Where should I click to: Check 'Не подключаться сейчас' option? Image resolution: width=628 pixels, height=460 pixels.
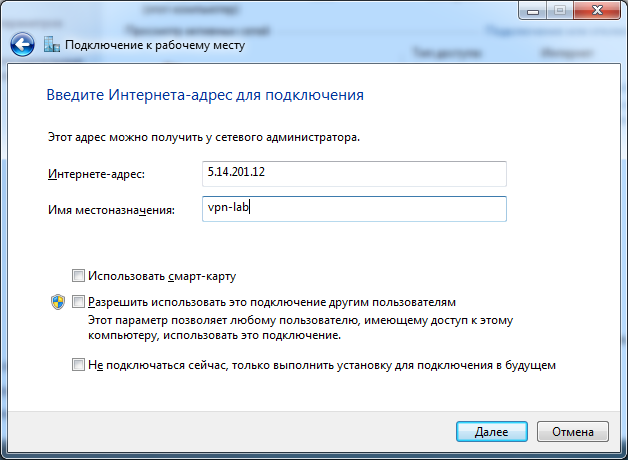click(79, 365)
